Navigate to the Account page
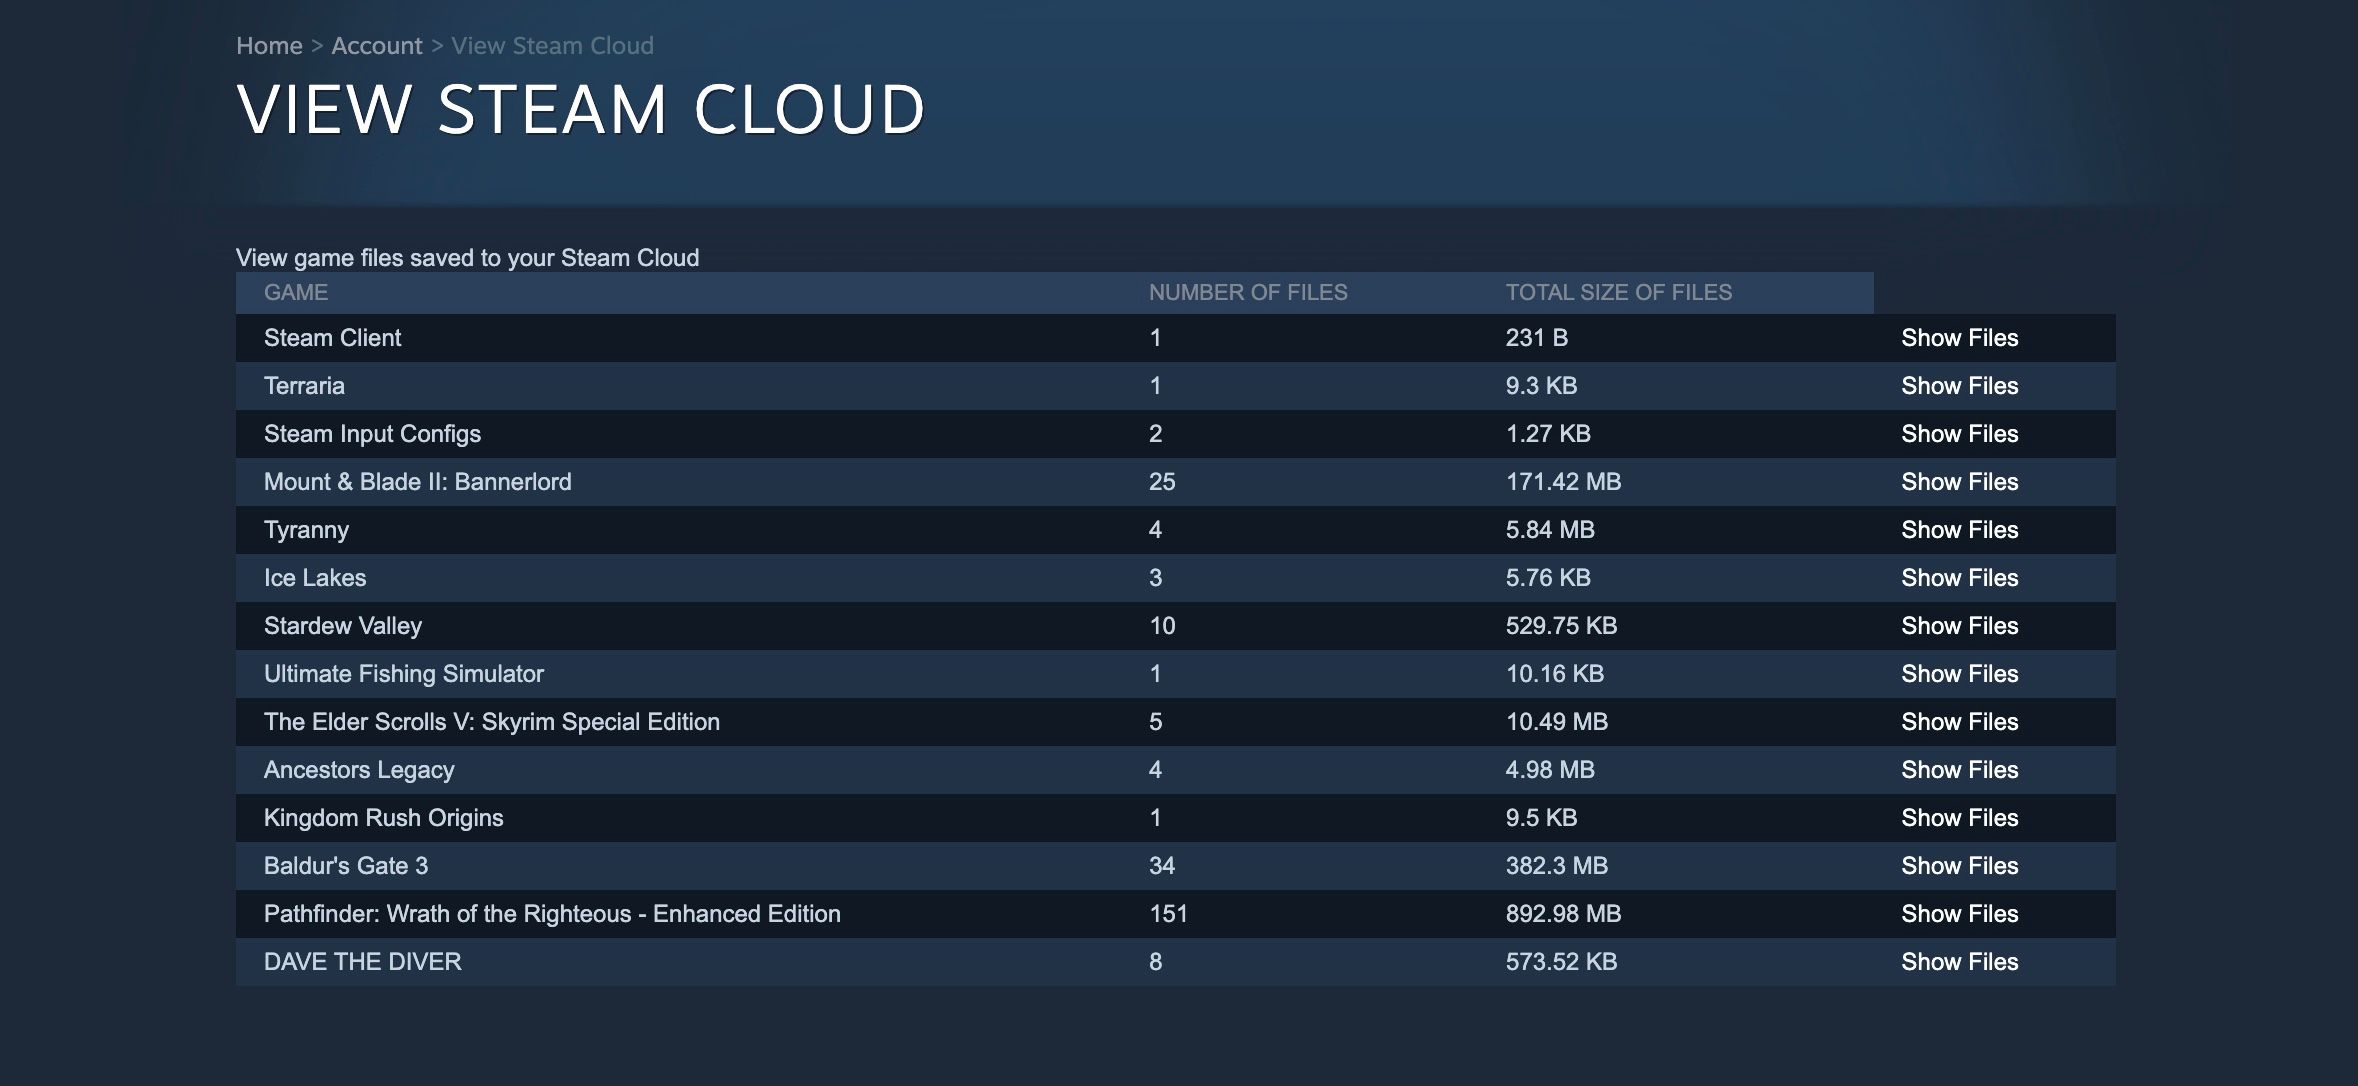2358x1086 pixels. click(377, 45)
